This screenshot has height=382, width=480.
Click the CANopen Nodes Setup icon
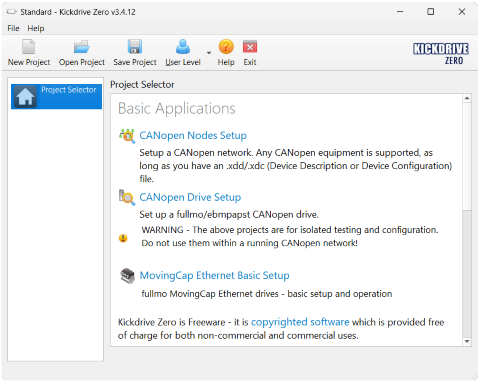(x=127, y=136)
